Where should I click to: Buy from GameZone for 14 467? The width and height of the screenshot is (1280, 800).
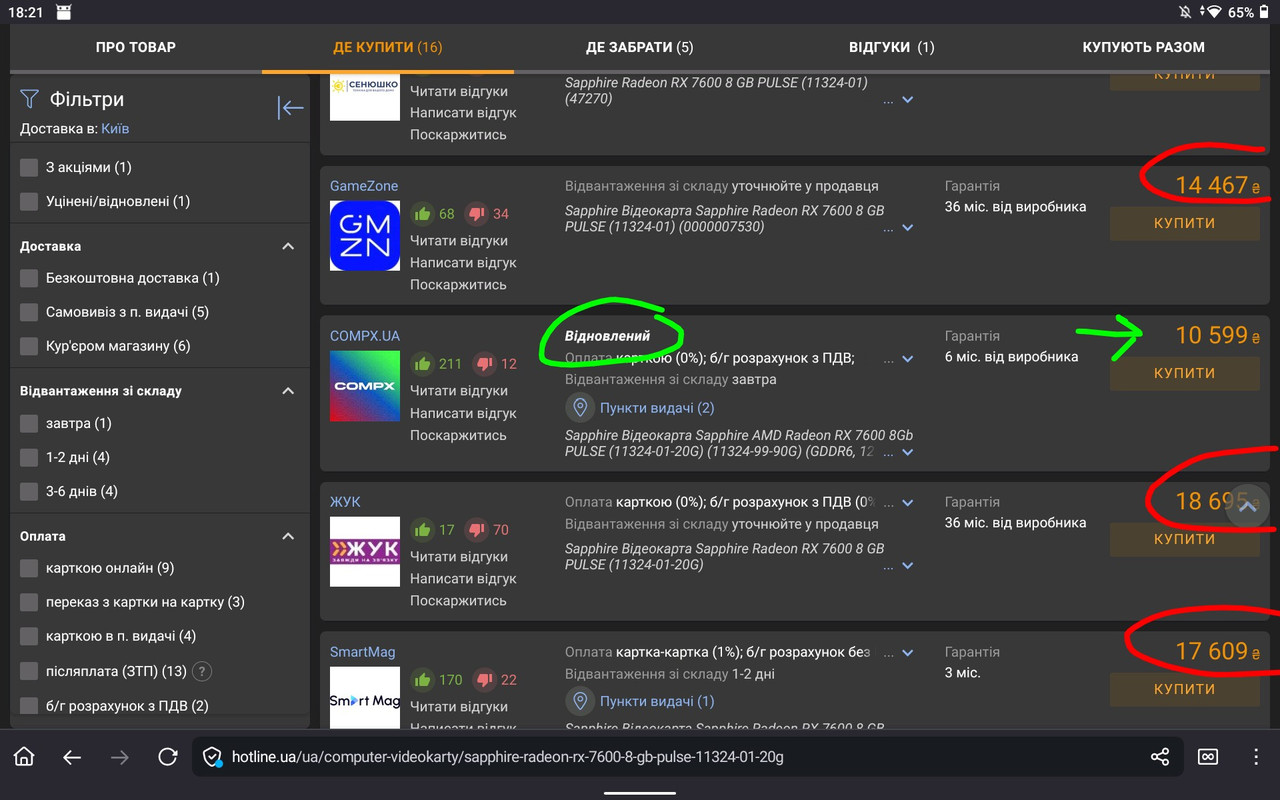point(1184,223)
